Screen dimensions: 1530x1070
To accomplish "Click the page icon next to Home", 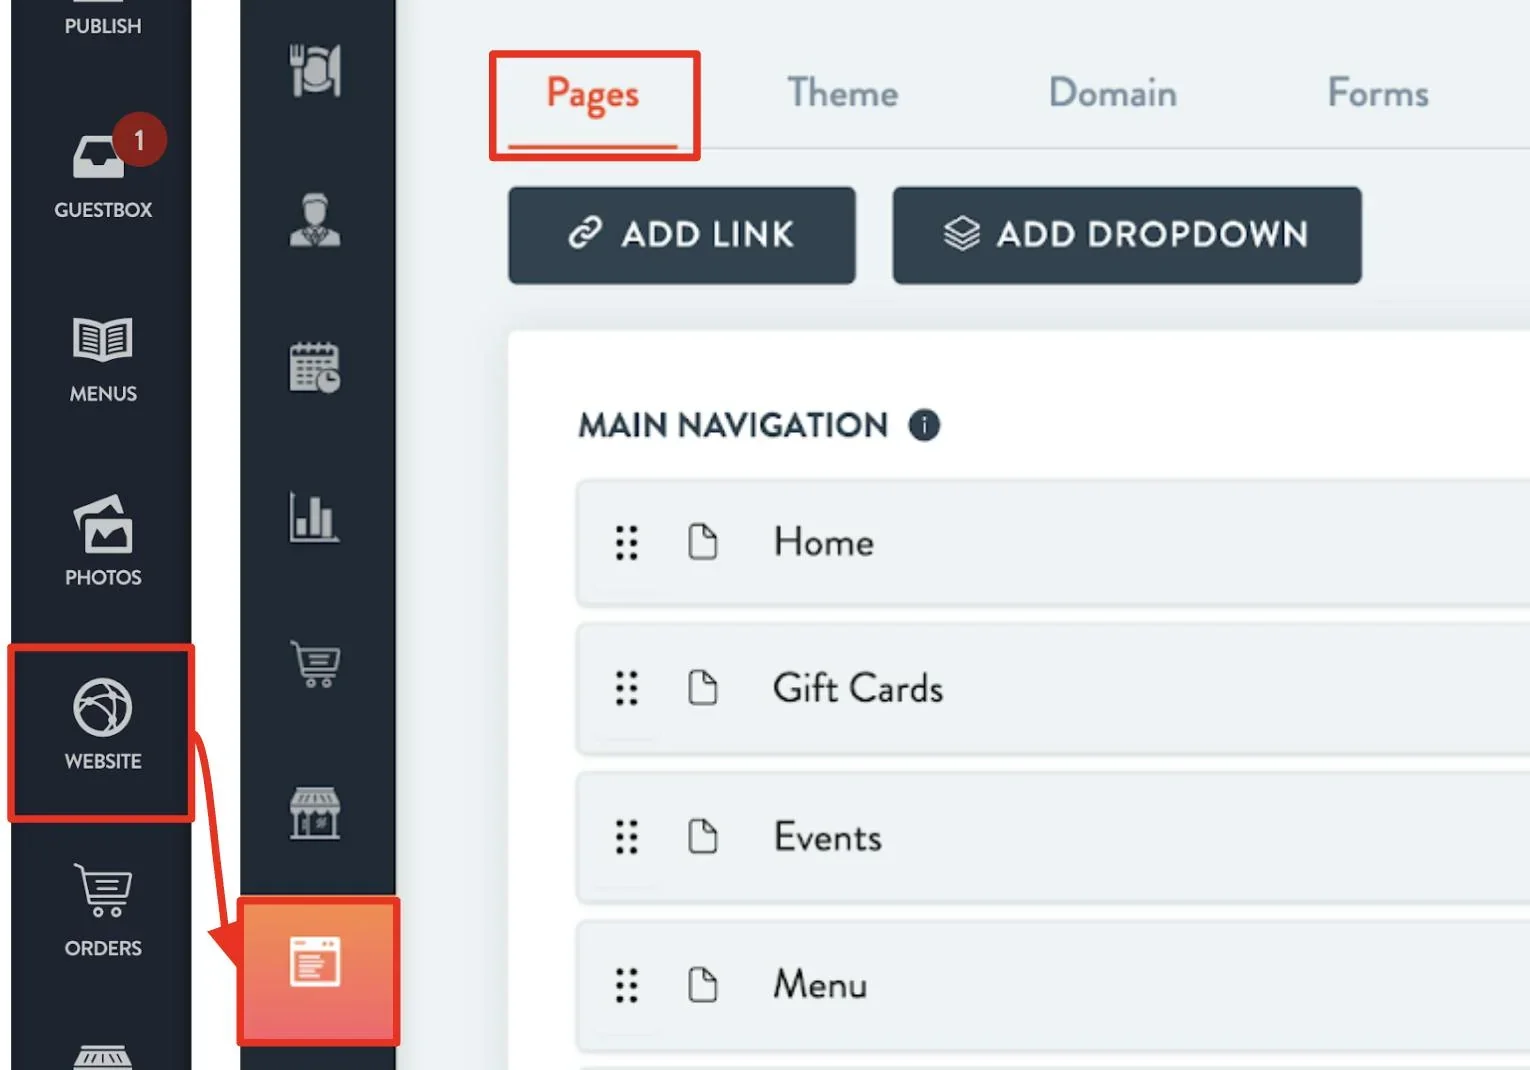I will click(x=703, y=542).
